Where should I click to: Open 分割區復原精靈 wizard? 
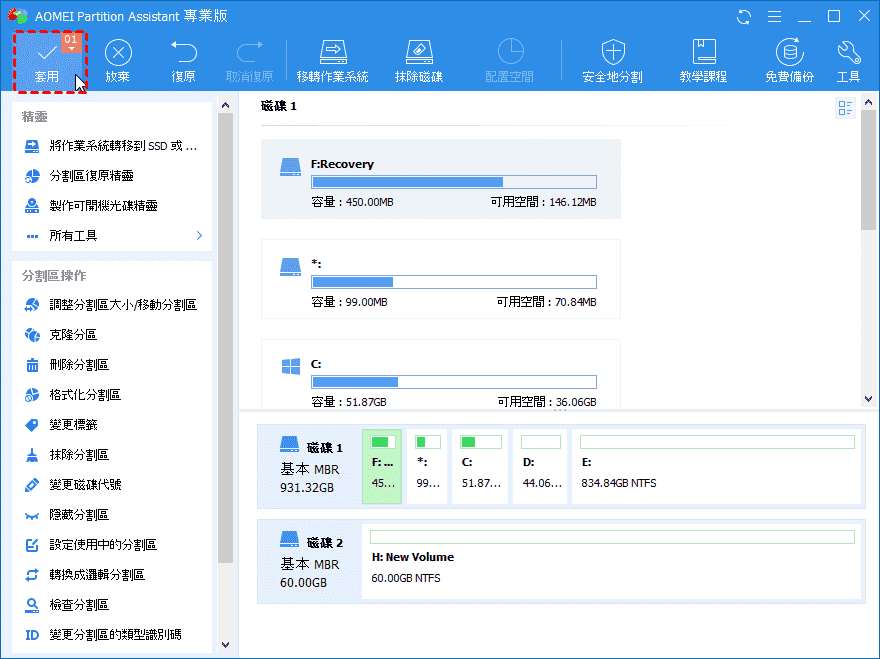(111, 176)
